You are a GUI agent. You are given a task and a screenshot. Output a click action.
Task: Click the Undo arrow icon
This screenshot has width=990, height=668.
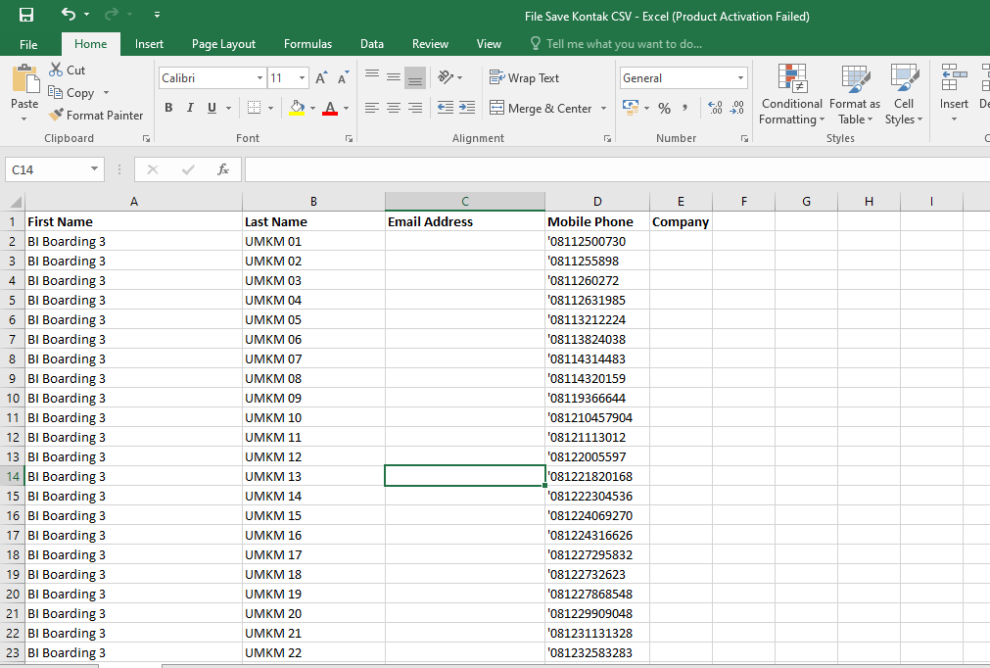pos(68,15)
